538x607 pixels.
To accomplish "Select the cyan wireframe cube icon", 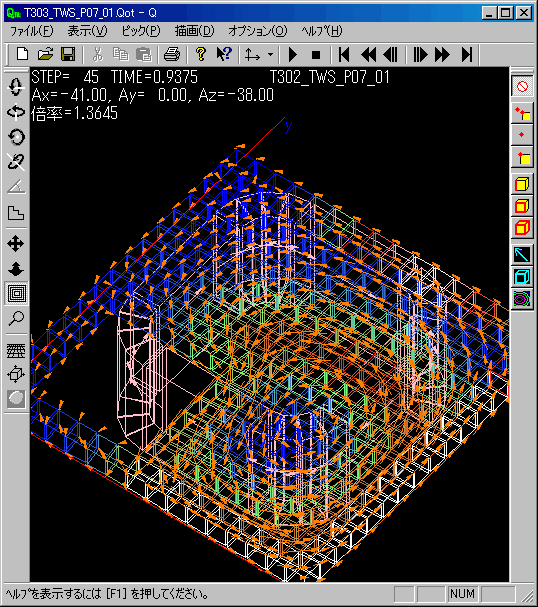I will (522, 276).
